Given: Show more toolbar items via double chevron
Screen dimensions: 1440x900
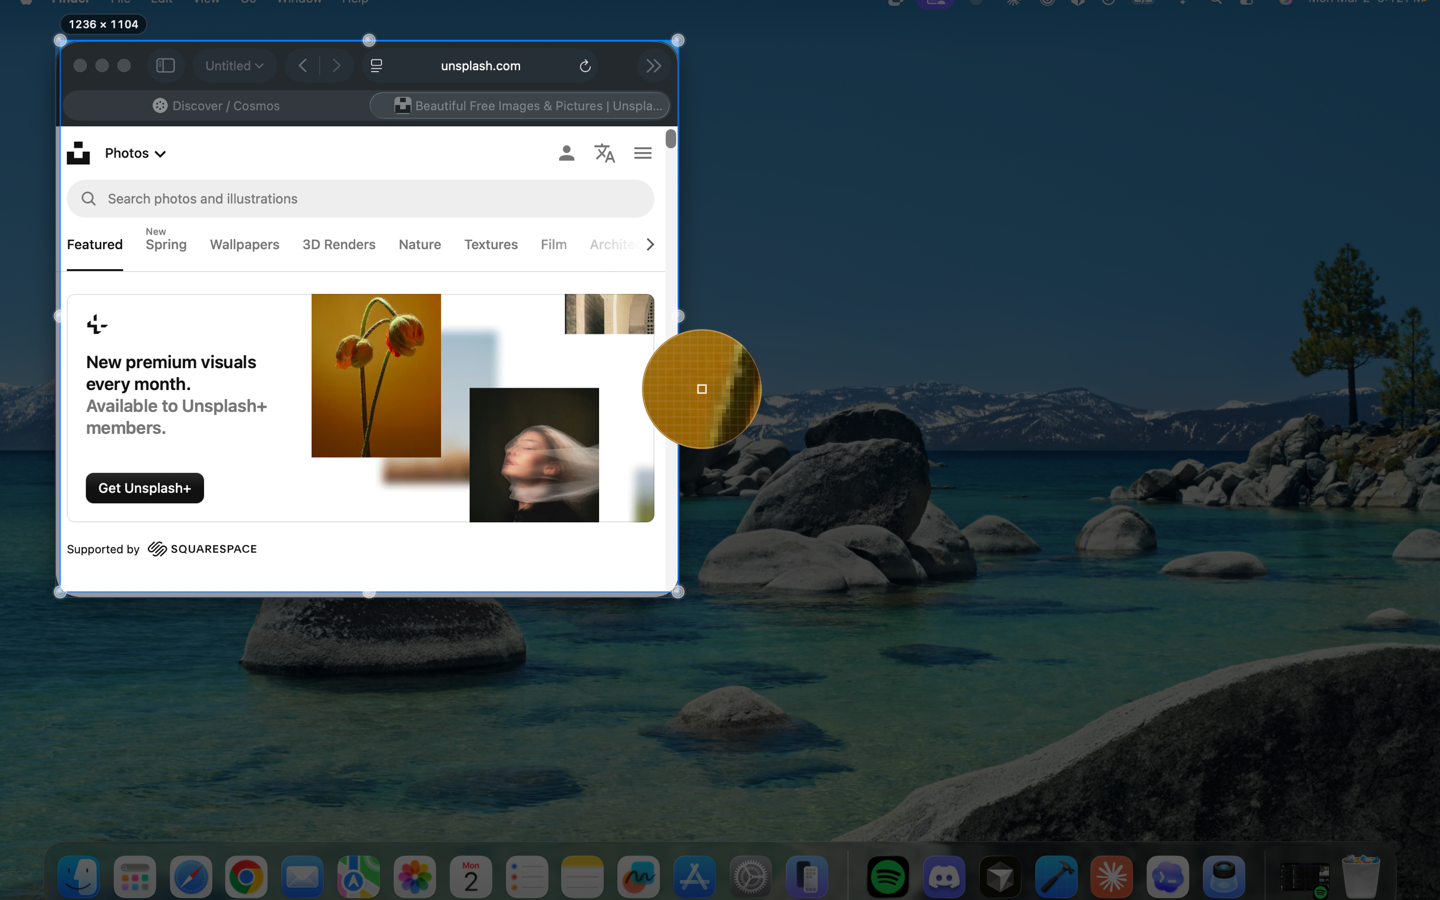Looking at the screenshot, I should click(653, 66).
